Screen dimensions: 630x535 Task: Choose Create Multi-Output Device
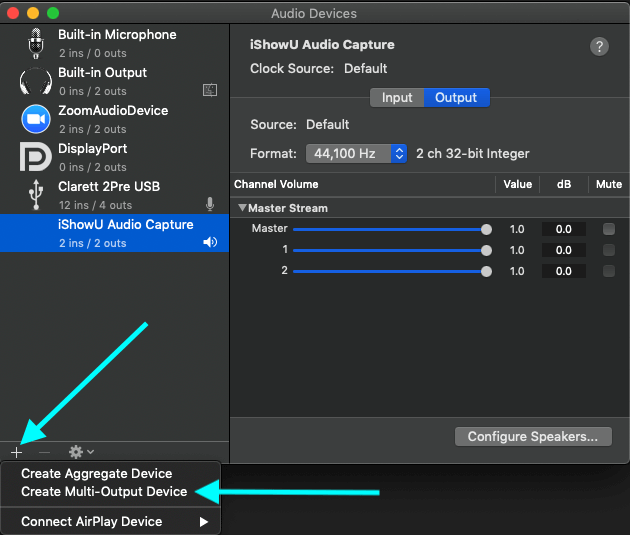104,492
